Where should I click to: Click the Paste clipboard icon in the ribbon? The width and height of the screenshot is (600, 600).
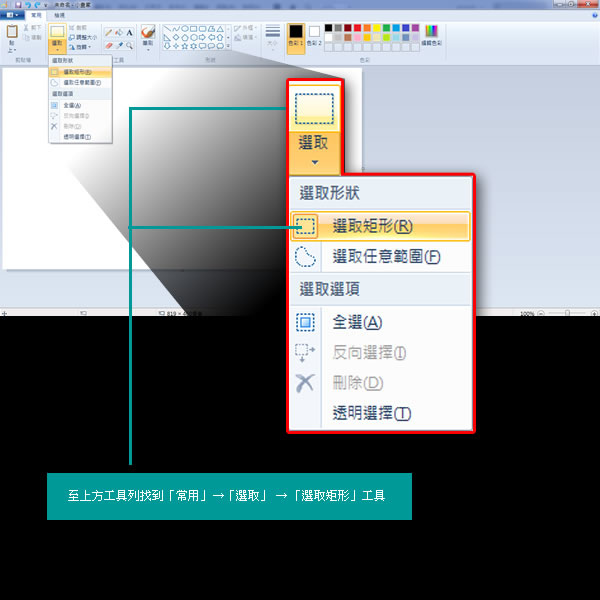point(12,31)
